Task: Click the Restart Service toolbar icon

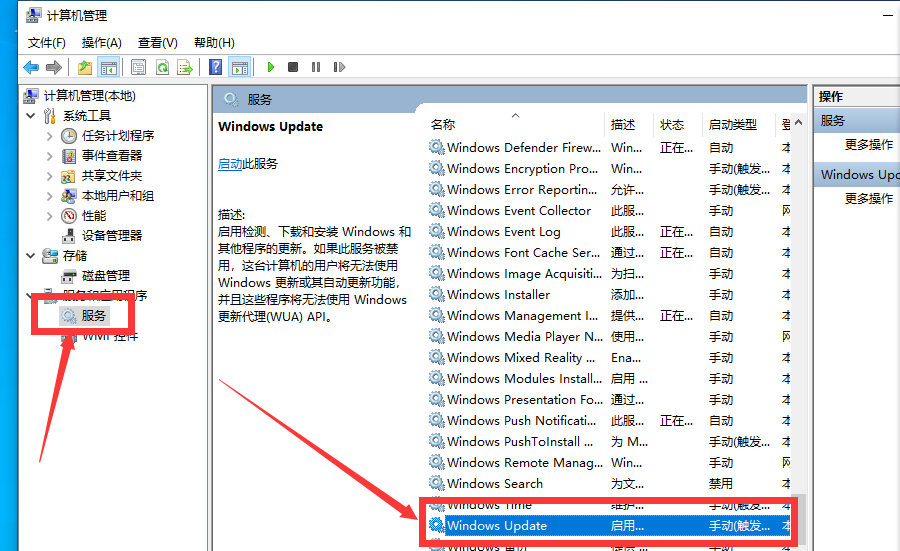Action: pos(338,67)
